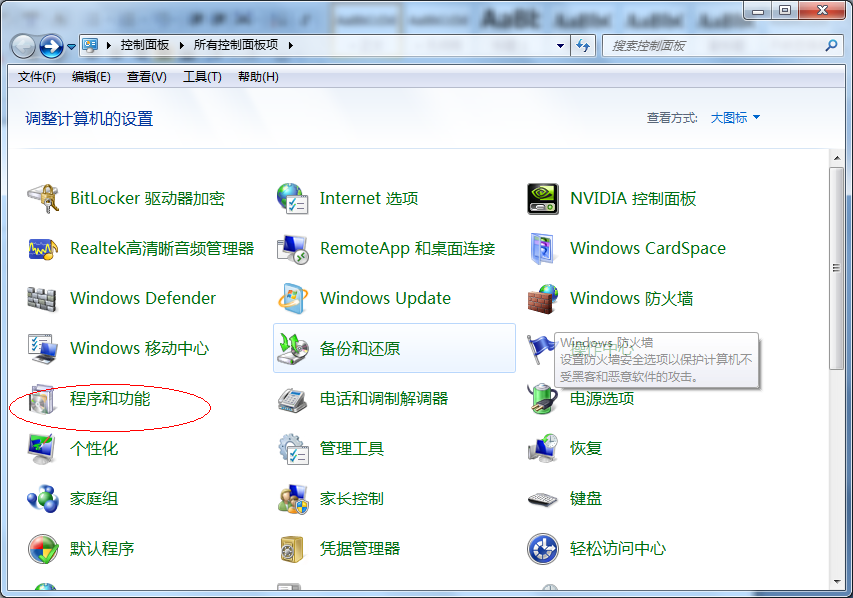Expand the address bar history dropdown arrow
Screen dimensions: 853x598
pos(561,46)
